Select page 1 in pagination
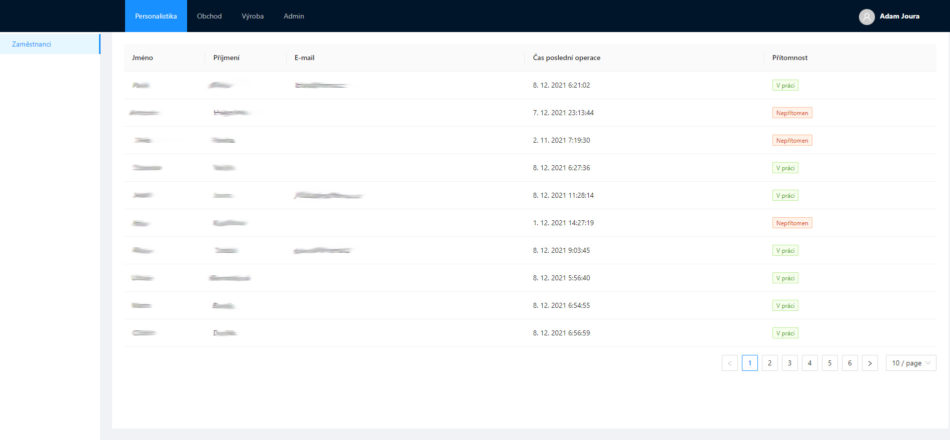The height and width of the screenshot is (440, 950). [x=749, y=363]
